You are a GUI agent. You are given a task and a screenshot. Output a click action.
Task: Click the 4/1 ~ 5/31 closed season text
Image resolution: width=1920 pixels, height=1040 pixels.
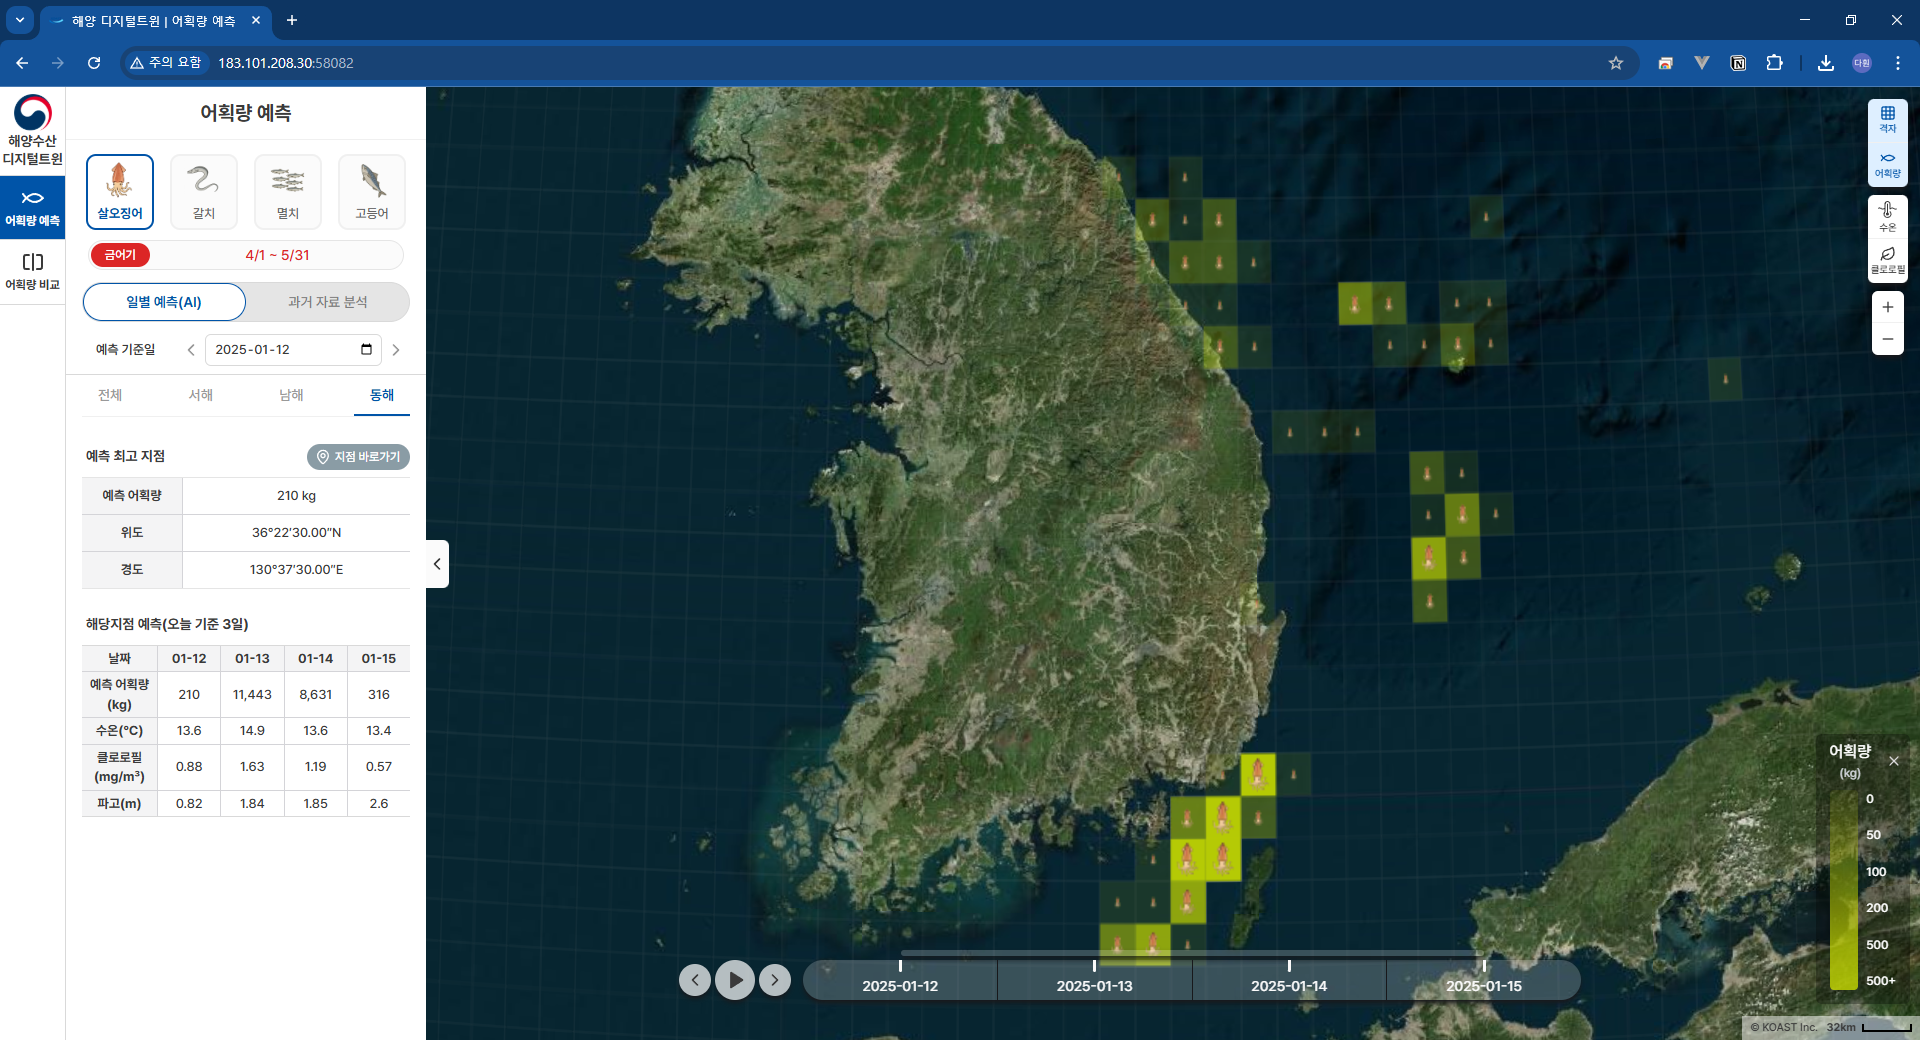pyautogui.click(x=277, y=255)
